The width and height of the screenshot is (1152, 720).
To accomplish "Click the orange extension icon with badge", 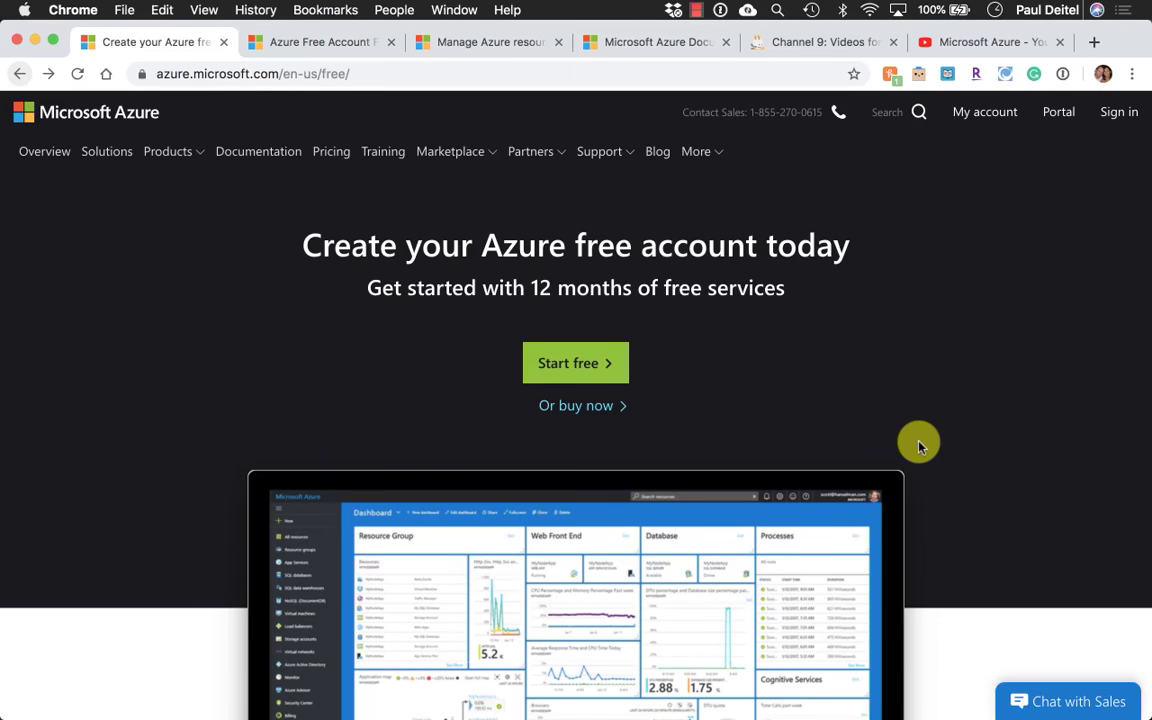I will coord(890,74).
